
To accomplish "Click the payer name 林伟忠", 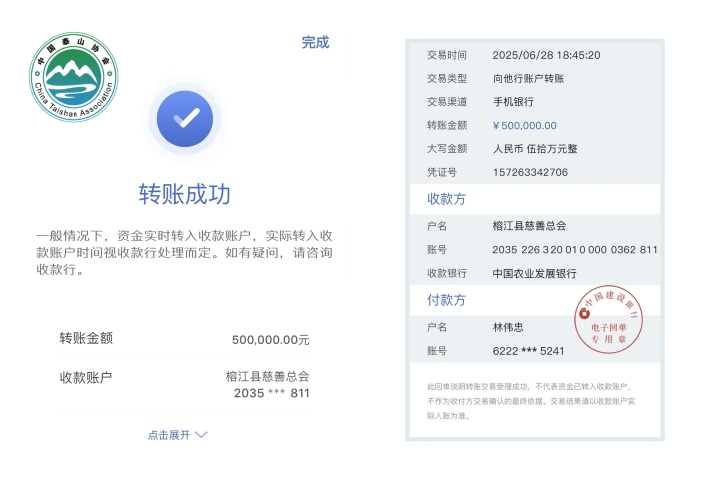I will pyautogui.click(x=508, y=327).
